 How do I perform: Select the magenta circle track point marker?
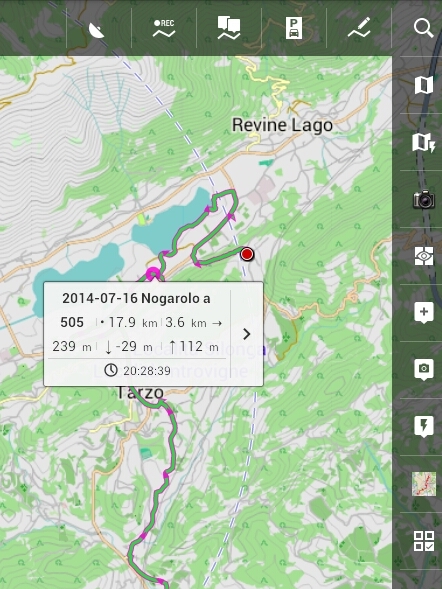click(x=153, y=274)
